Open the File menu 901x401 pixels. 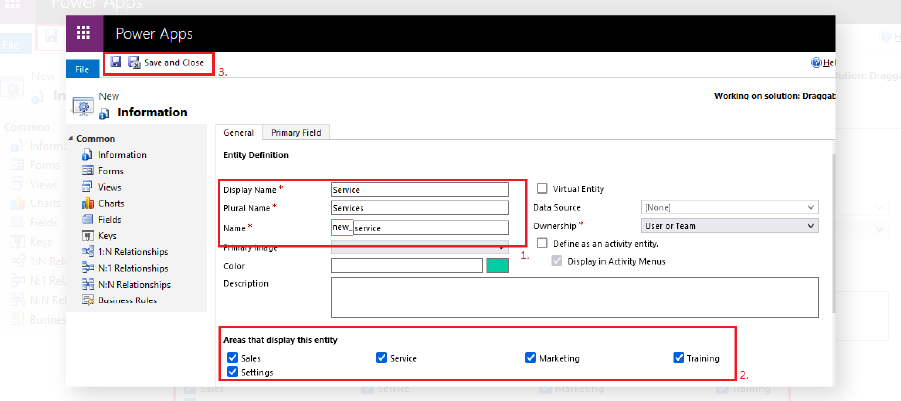83,70
